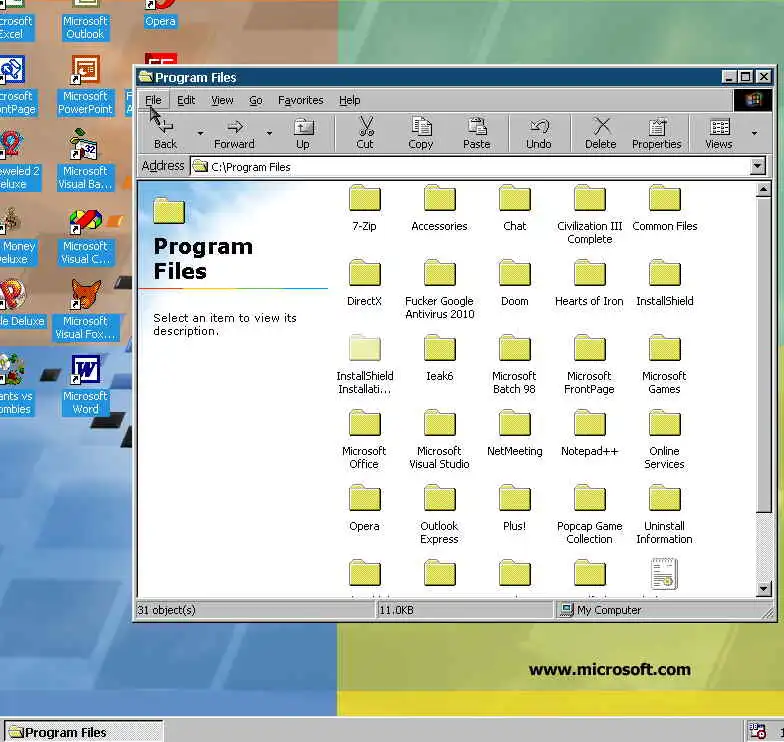The height and width of the screenshot is (742, 784).
Task: Select the Opera folder in Program Files
Action: (x=364, y=508)
